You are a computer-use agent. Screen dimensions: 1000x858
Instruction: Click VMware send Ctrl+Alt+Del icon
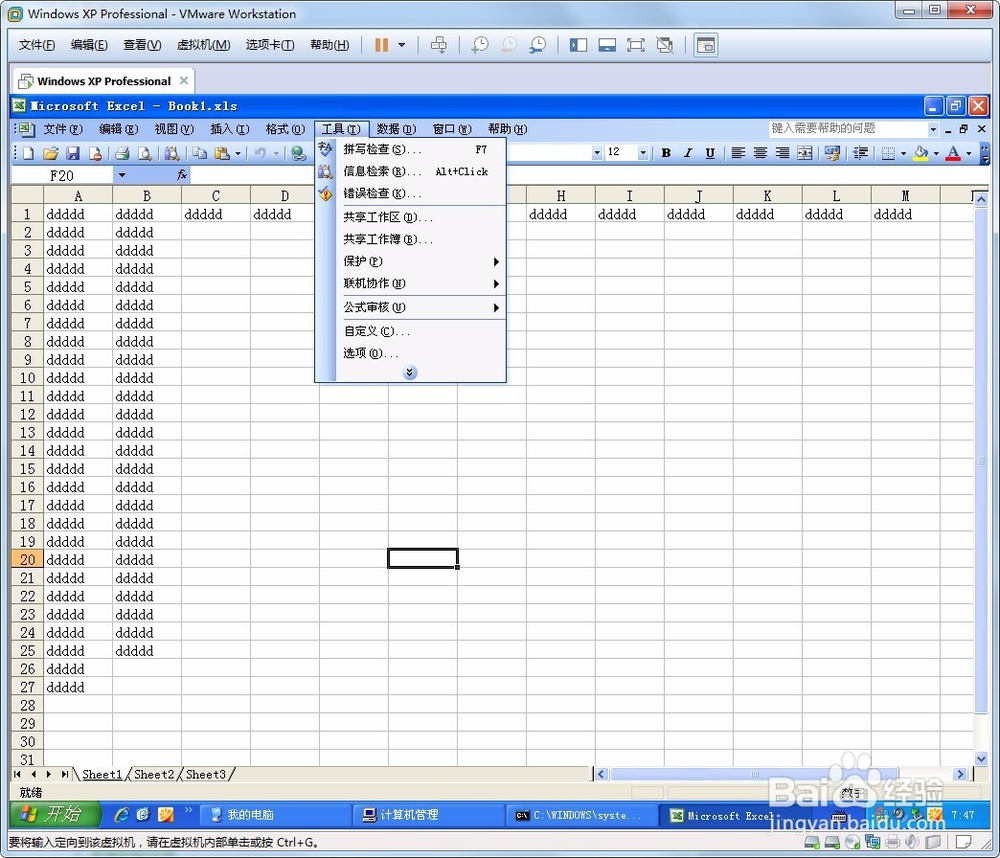coord(439,45)
